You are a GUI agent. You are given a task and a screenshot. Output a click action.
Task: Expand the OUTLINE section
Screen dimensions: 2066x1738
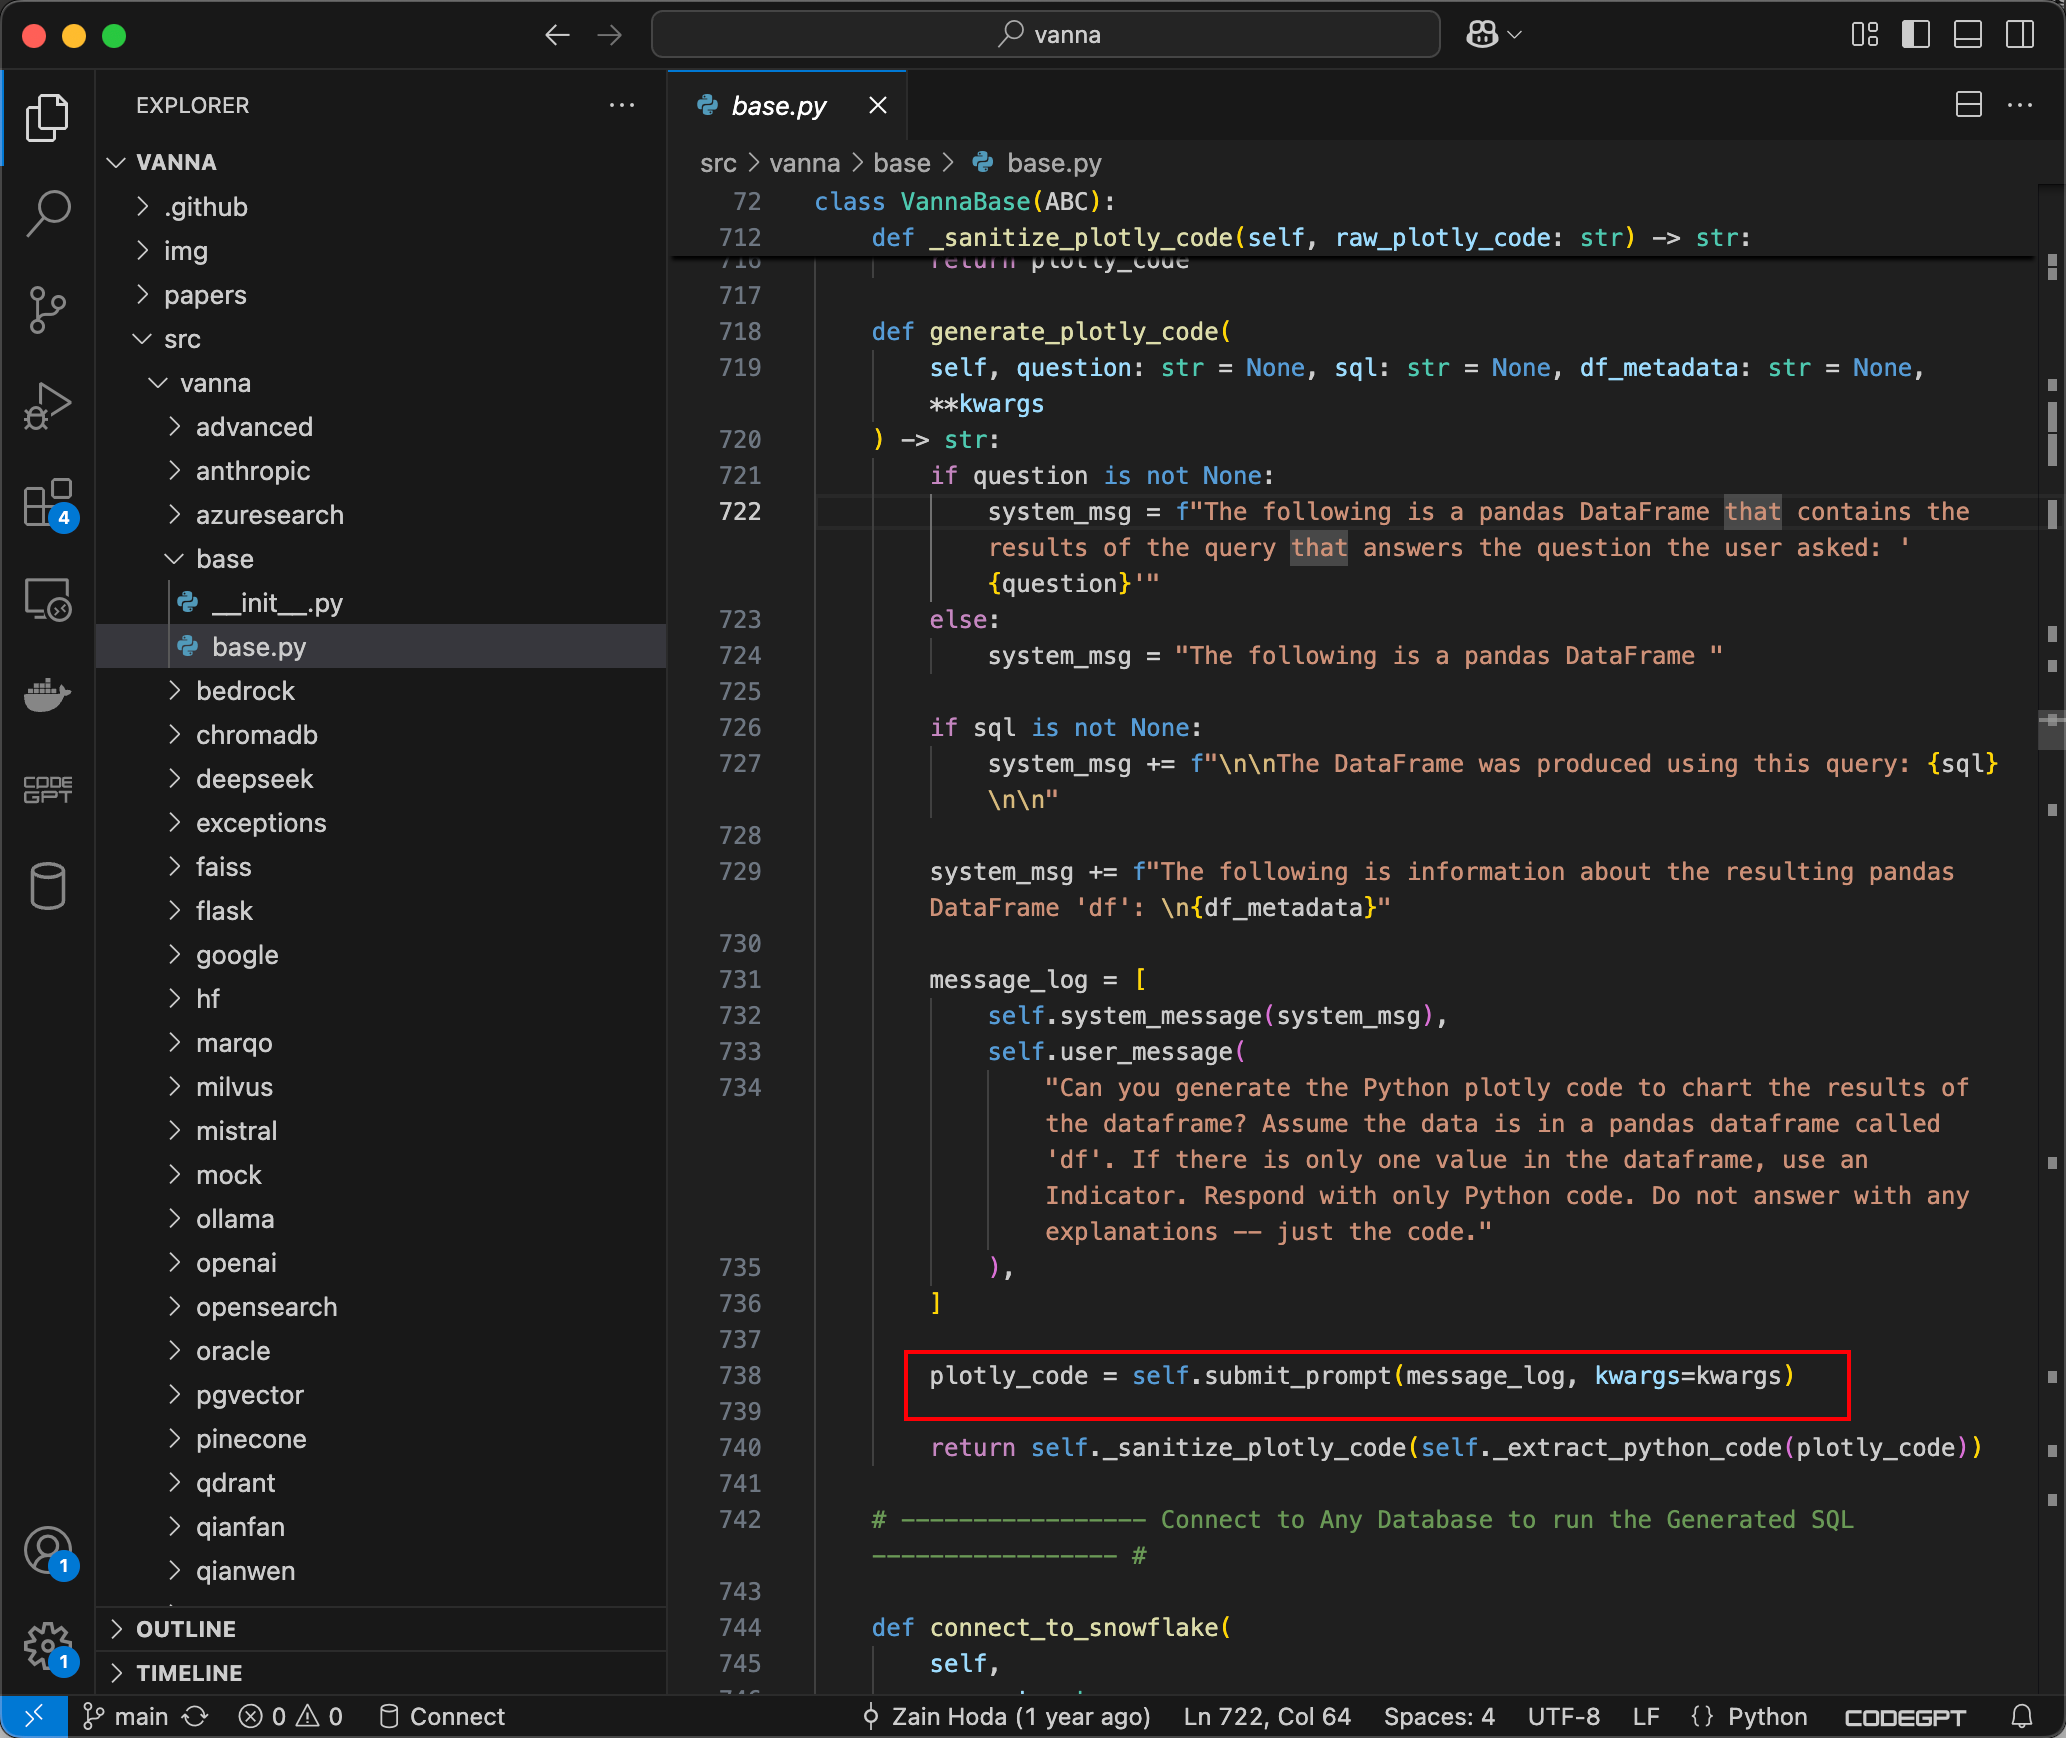coord(186,1629)
